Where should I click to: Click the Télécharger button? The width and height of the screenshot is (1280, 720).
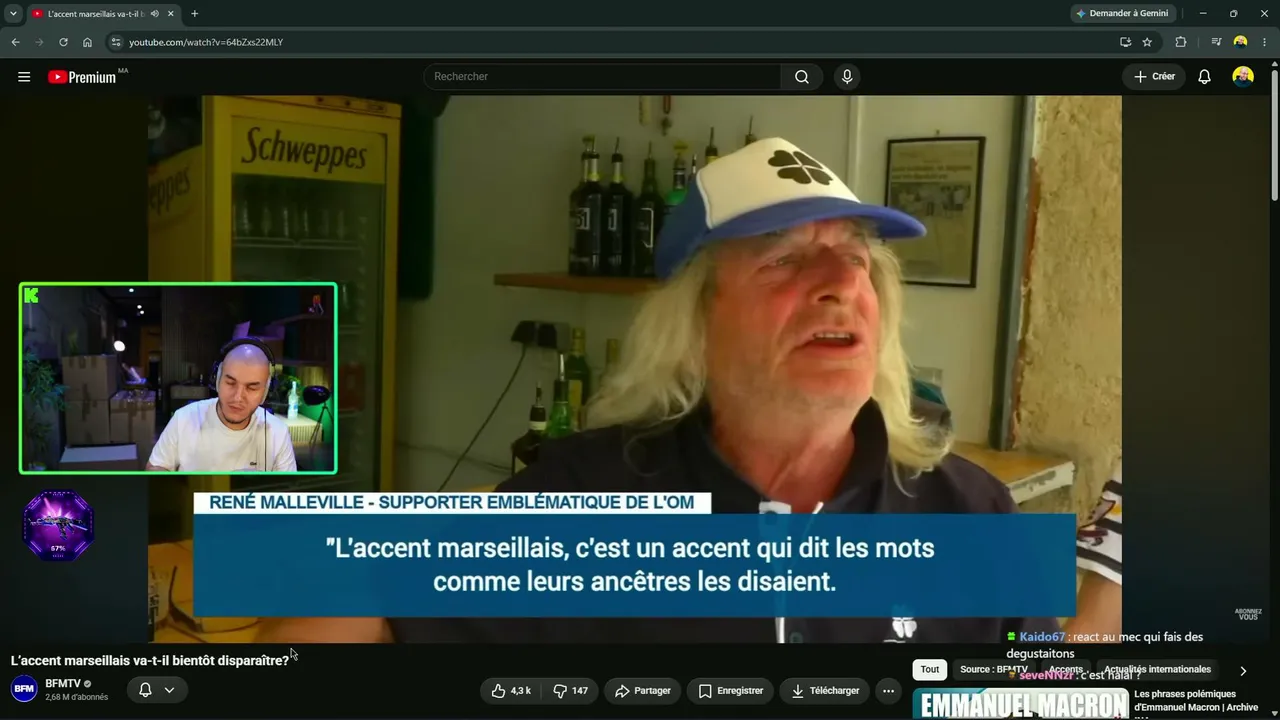(825, 690)
